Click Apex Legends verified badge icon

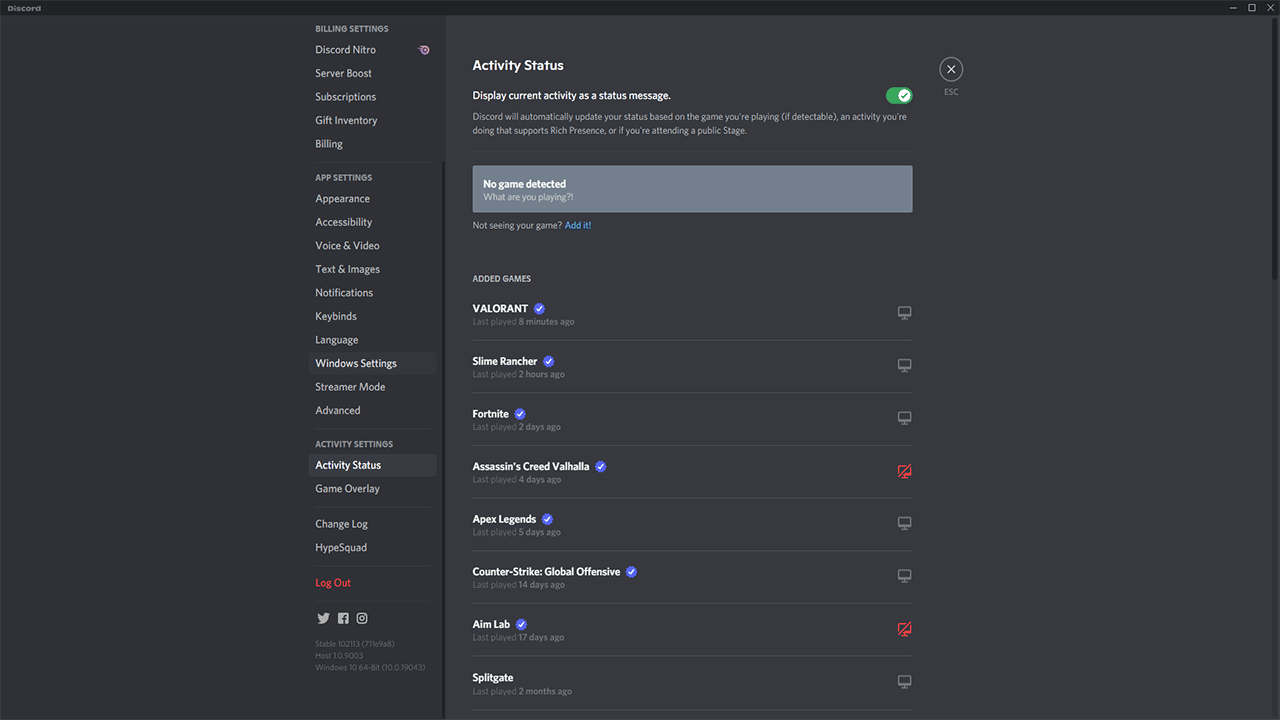[x=547, y=519]
